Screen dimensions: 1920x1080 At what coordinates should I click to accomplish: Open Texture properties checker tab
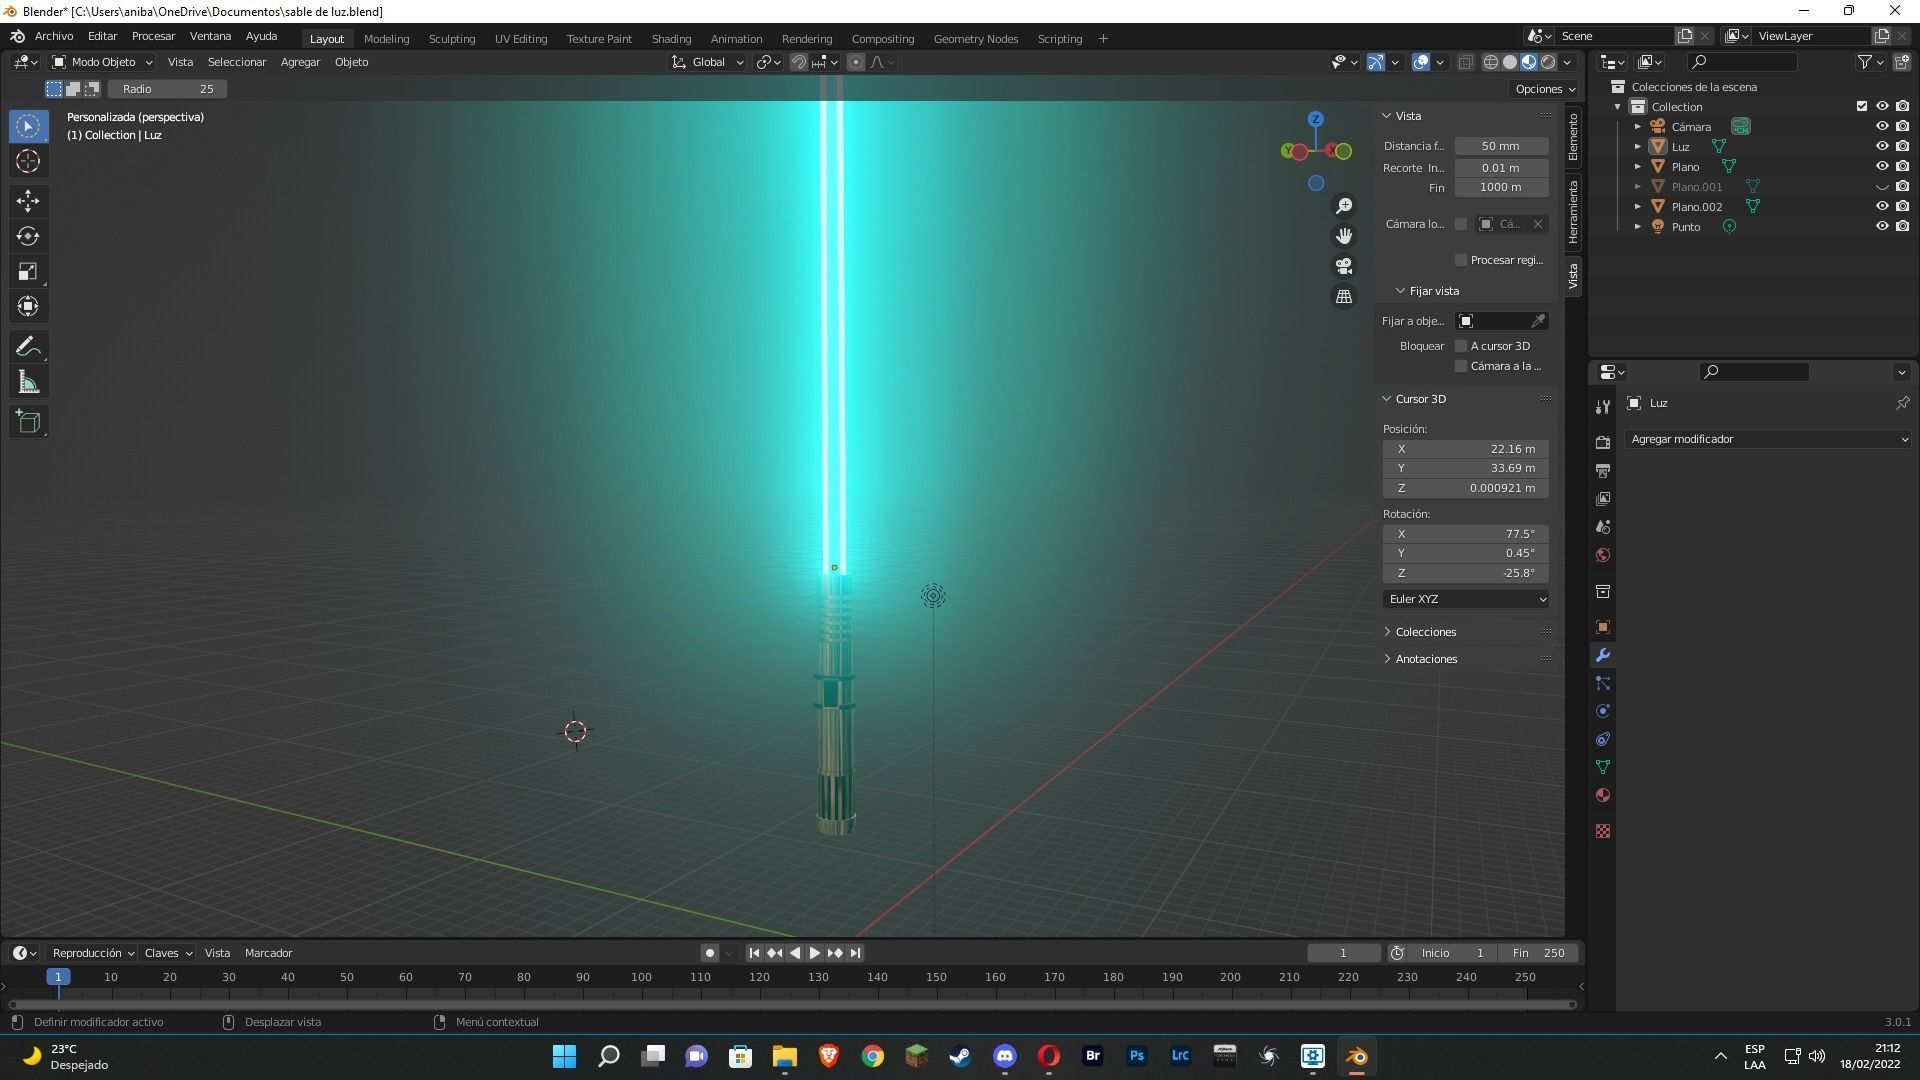[1603, 831]
